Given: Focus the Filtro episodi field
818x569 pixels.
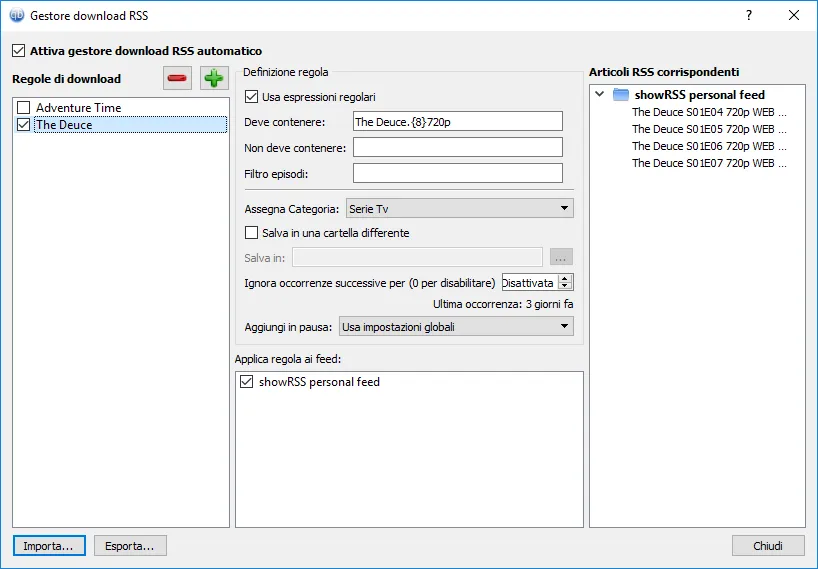Looking at the screenshot, I should (458, 173).
